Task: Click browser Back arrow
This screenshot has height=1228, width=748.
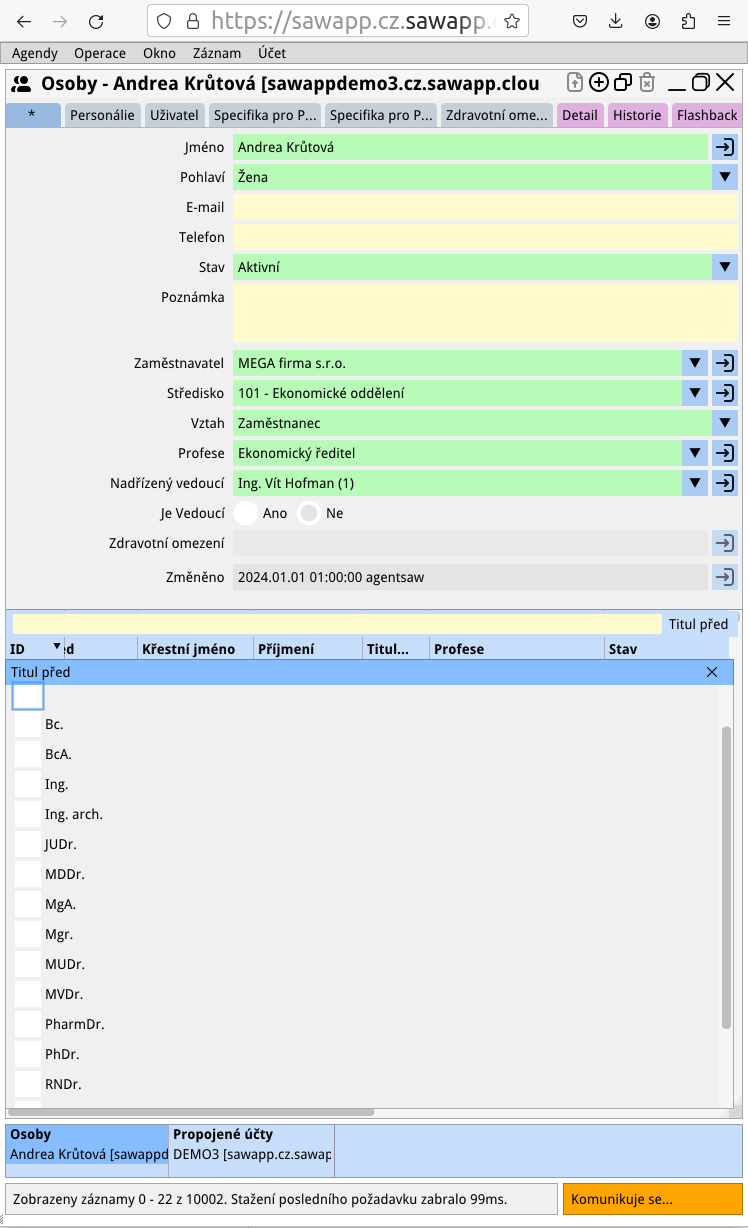Action: click(x=24, y=21)
